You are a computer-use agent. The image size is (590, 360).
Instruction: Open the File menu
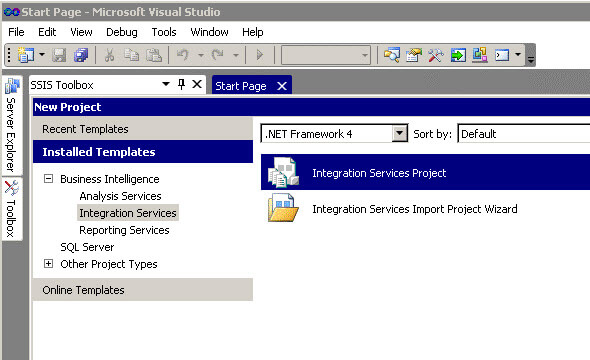(16, 32)
